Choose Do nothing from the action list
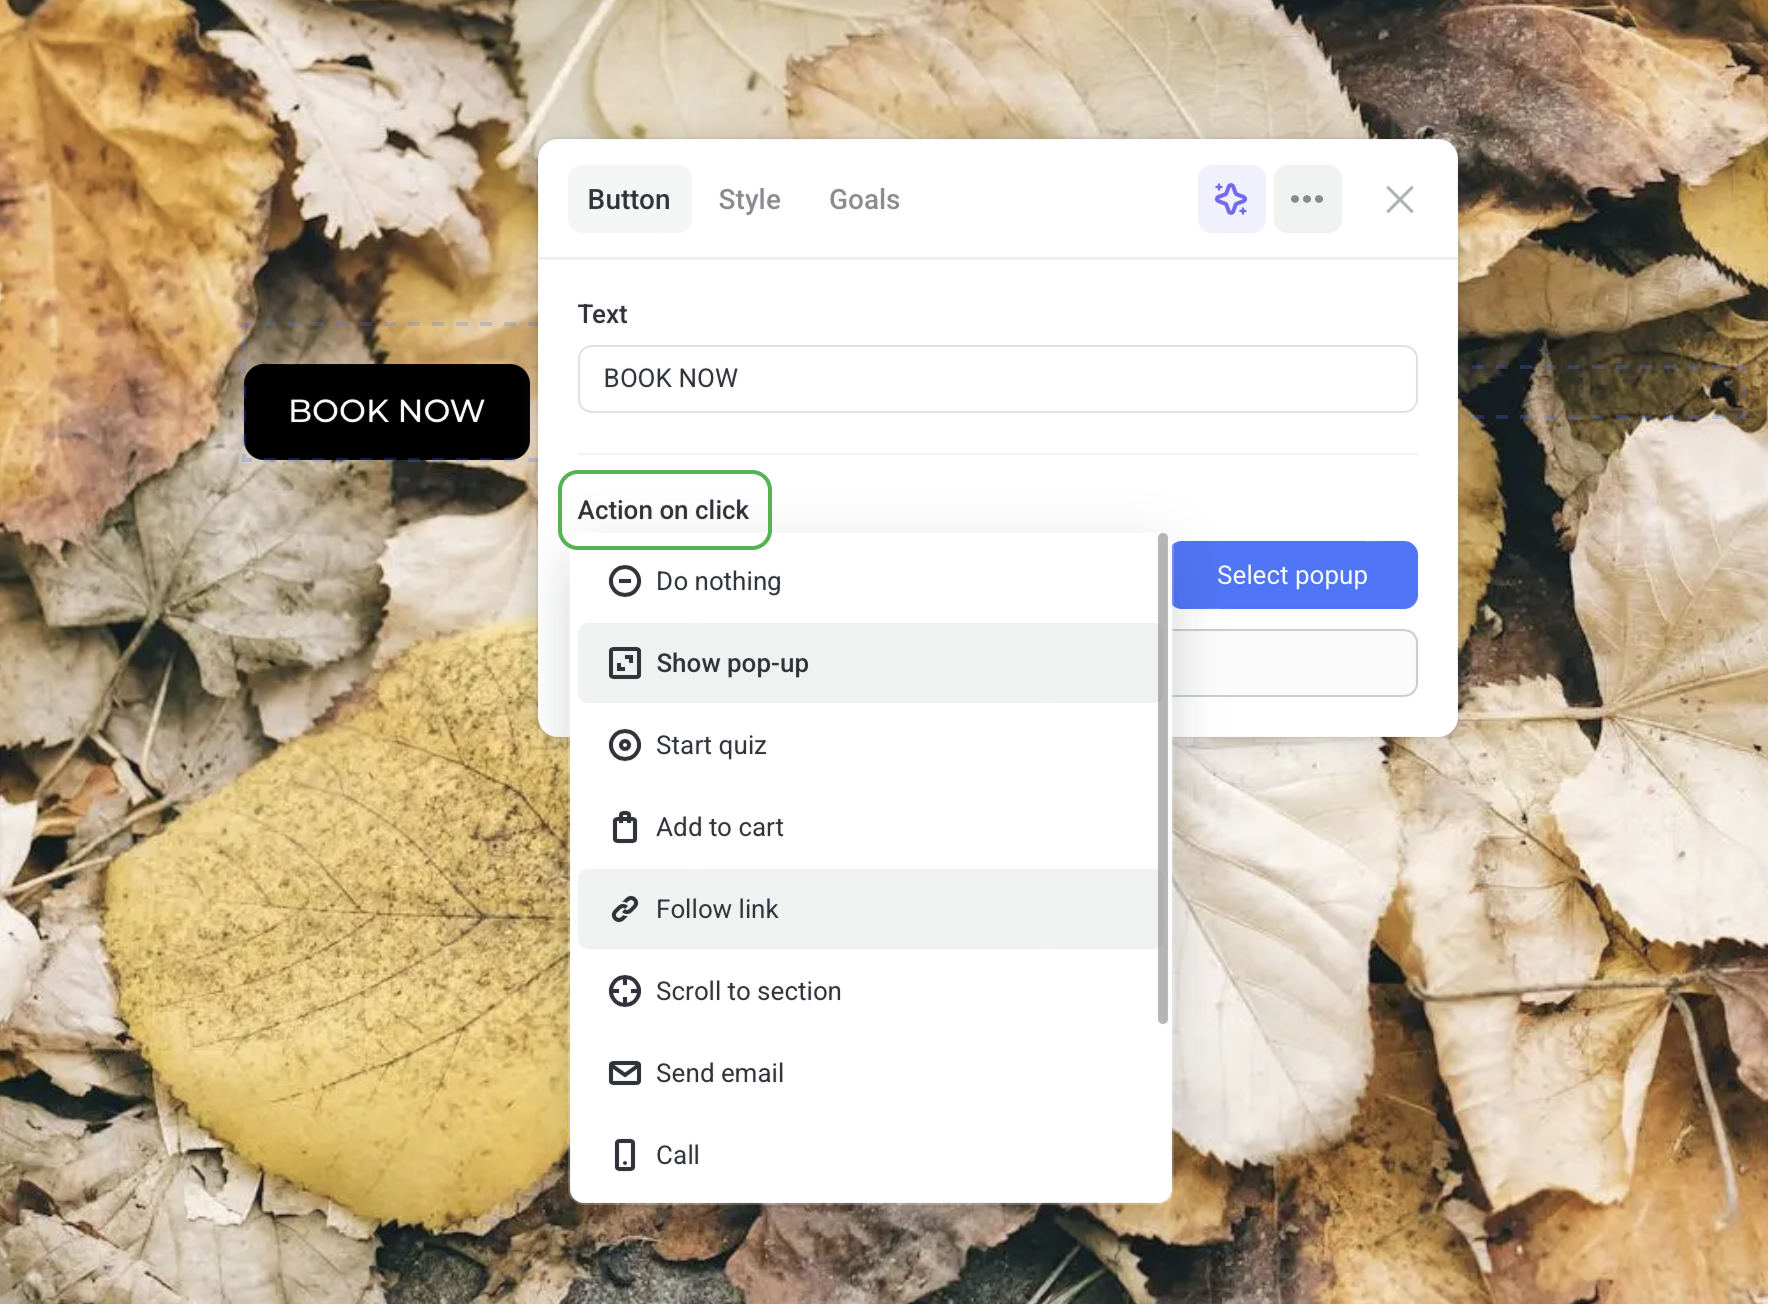1768x1304 pixels. click(718, 581)
